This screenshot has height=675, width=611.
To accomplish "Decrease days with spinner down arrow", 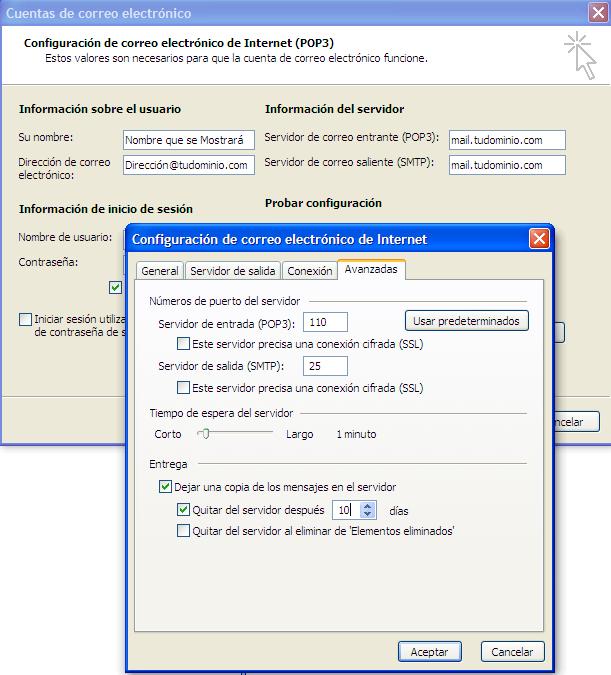I will (367, 514).
